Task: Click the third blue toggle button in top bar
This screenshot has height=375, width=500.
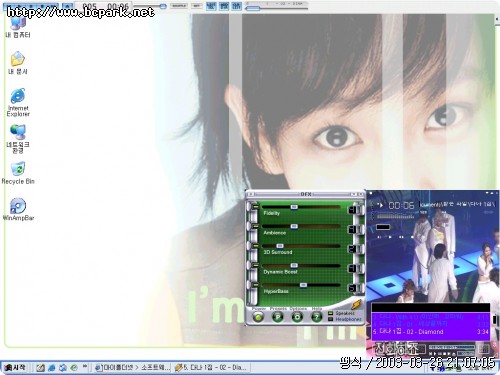Action: coord(236,6)
